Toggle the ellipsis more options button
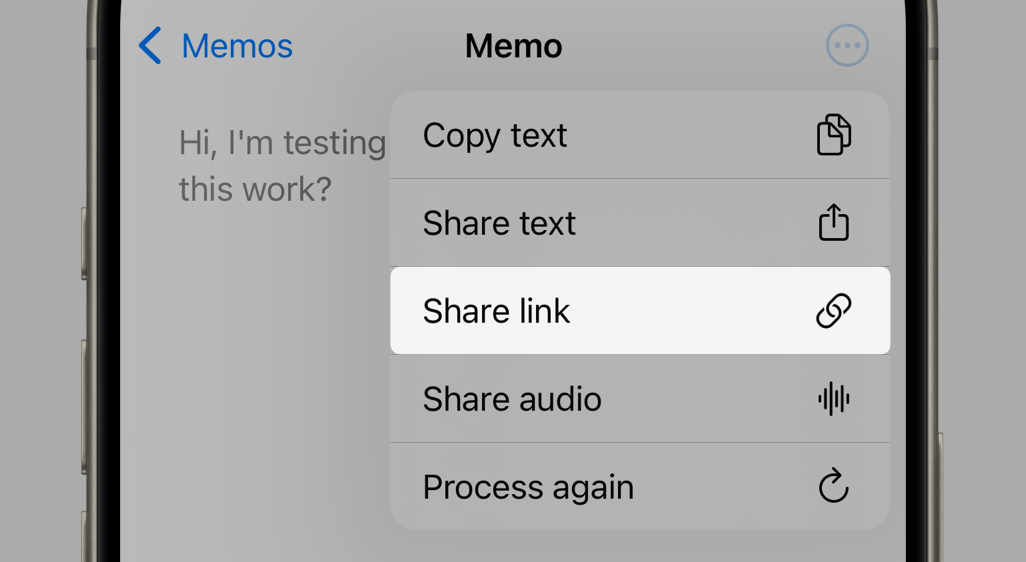This screenshot has width=1026, height=562. 847,46
